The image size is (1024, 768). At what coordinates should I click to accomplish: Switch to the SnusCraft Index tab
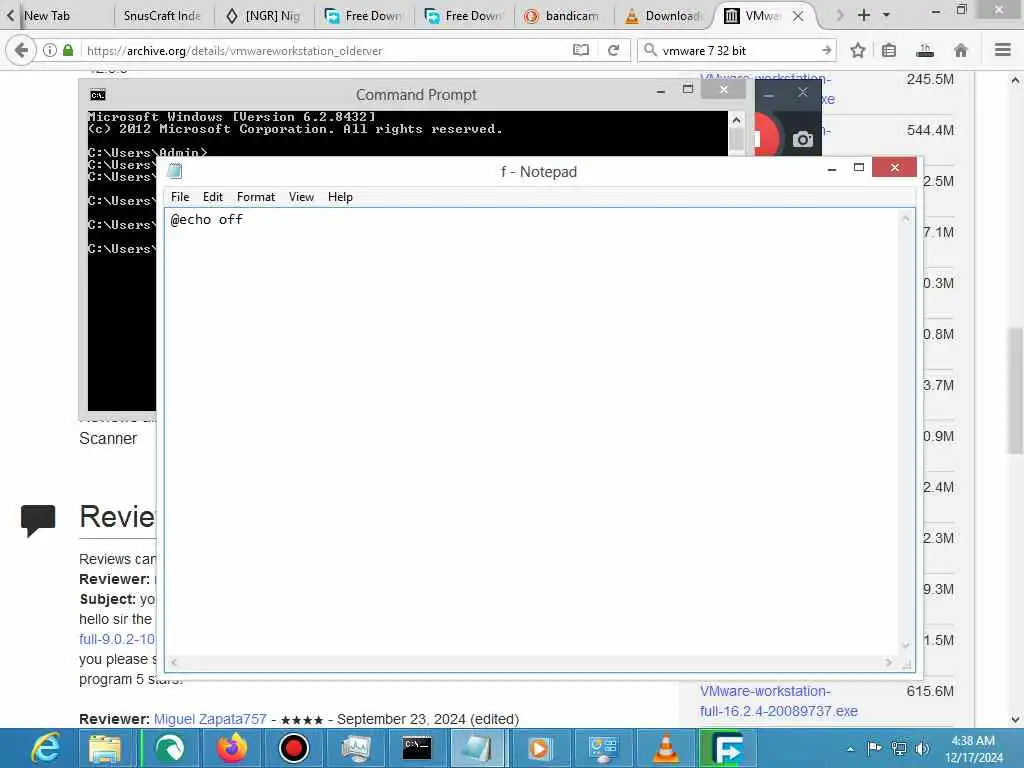click(x=163, y=16)
